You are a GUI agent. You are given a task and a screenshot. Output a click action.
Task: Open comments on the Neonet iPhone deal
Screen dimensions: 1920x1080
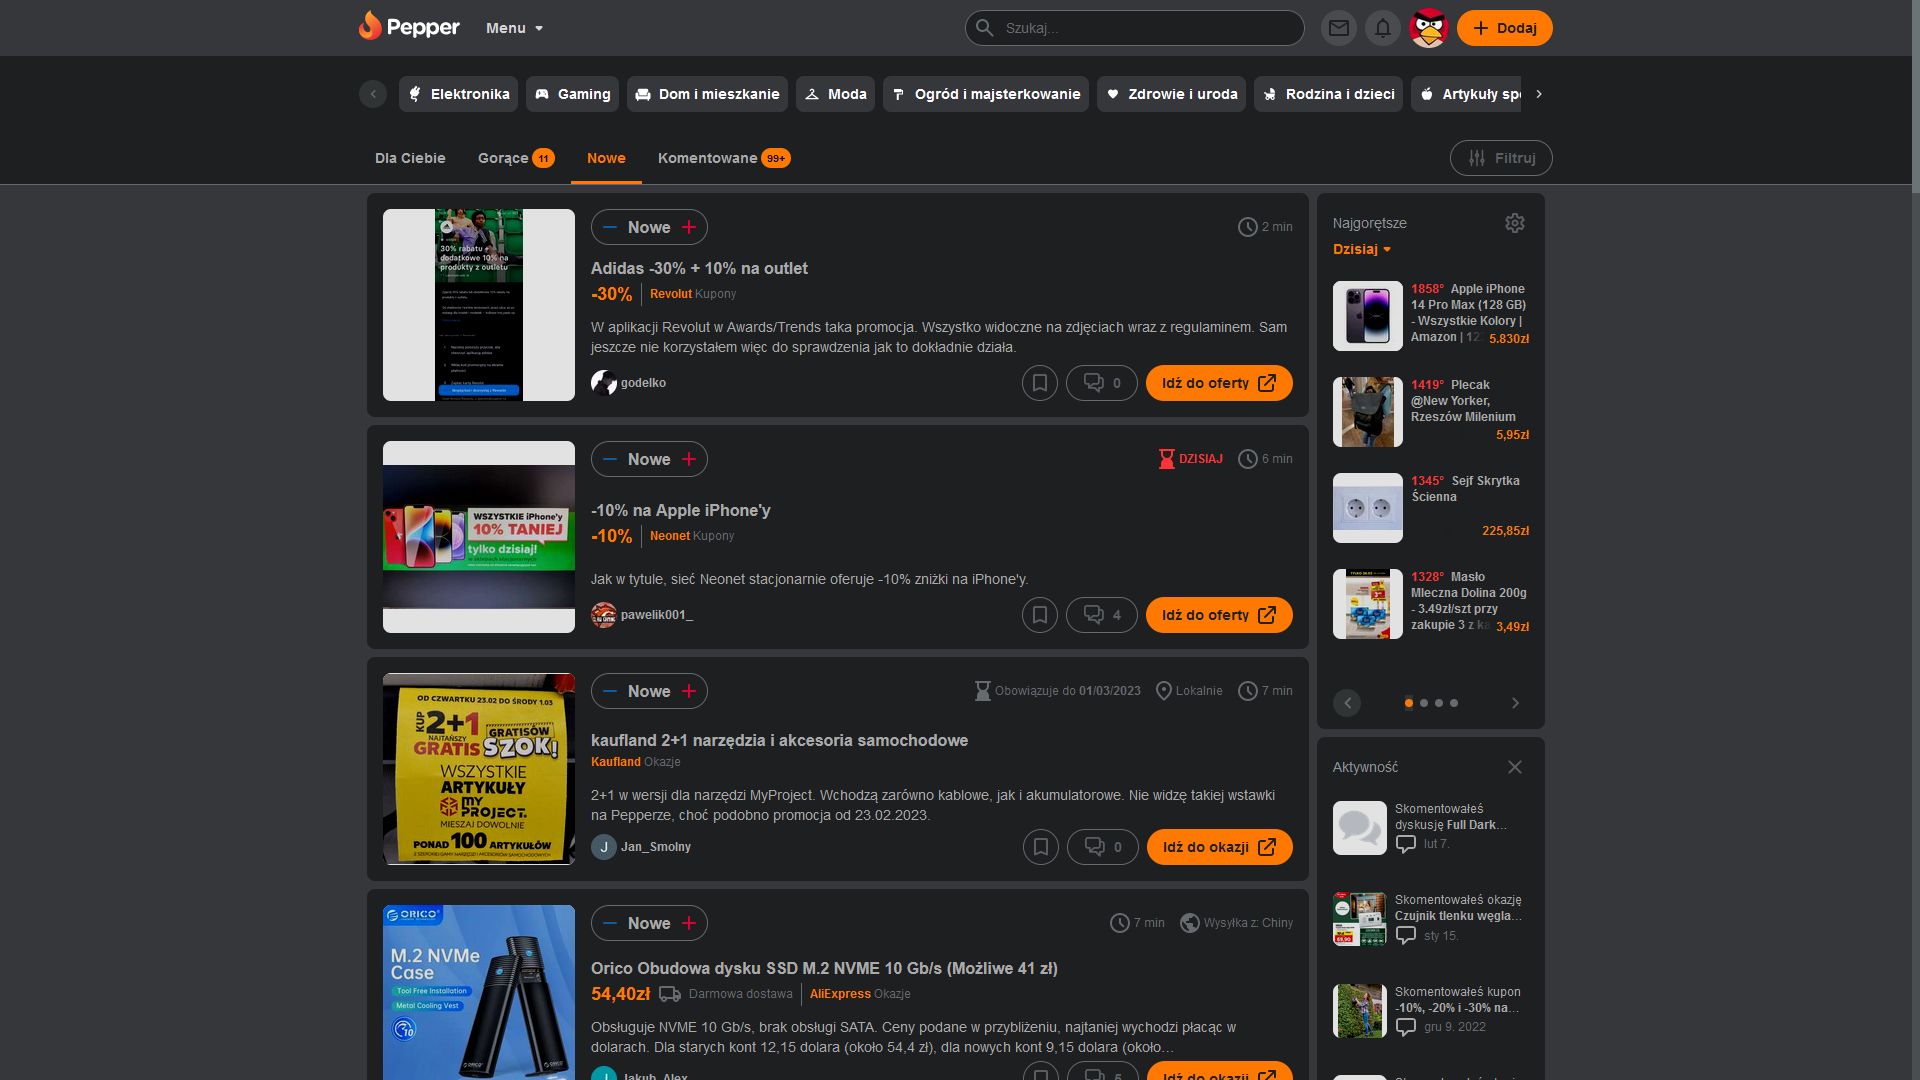1101,615
